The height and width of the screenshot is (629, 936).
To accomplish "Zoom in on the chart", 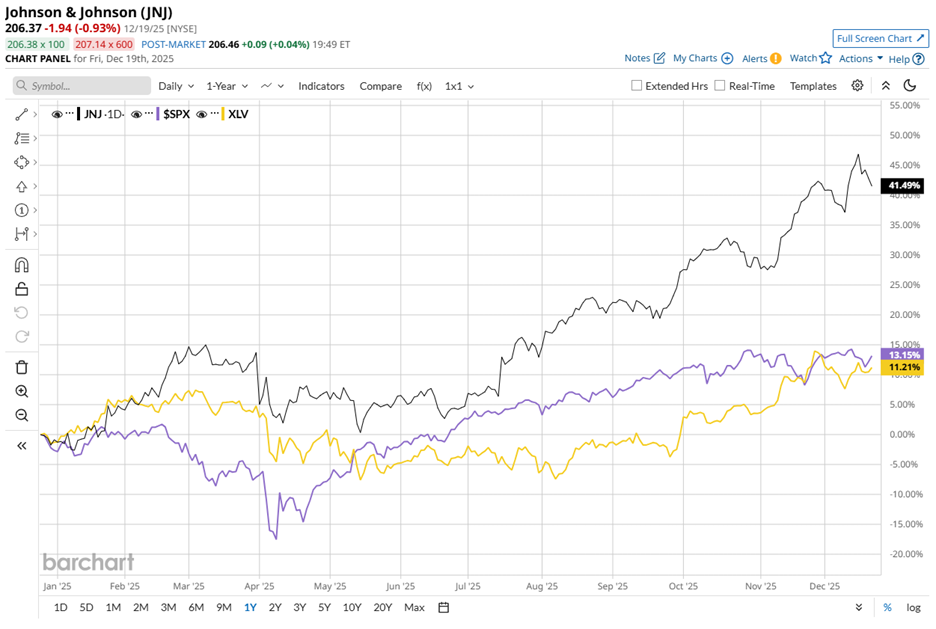I will click(21, 392).
